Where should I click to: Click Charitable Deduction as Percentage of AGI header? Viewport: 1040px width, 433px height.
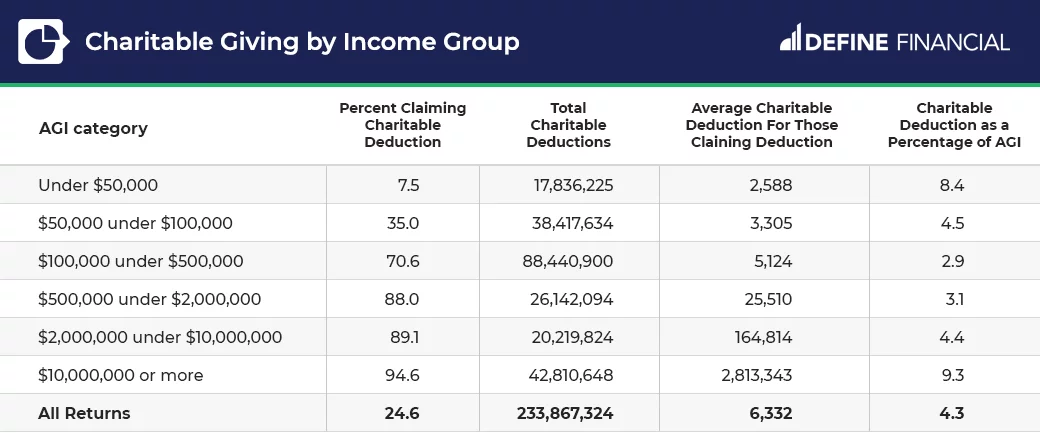click(954, 125)
